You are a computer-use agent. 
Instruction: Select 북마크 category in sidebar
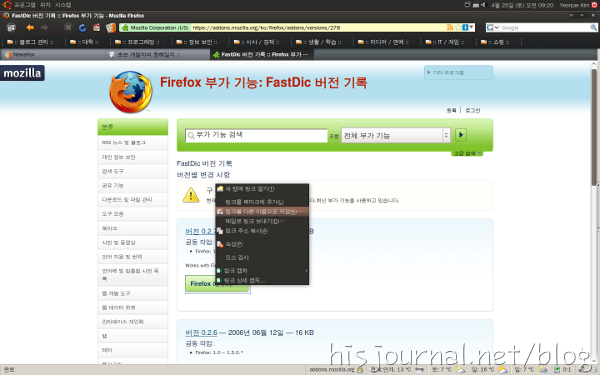point(132,228)
